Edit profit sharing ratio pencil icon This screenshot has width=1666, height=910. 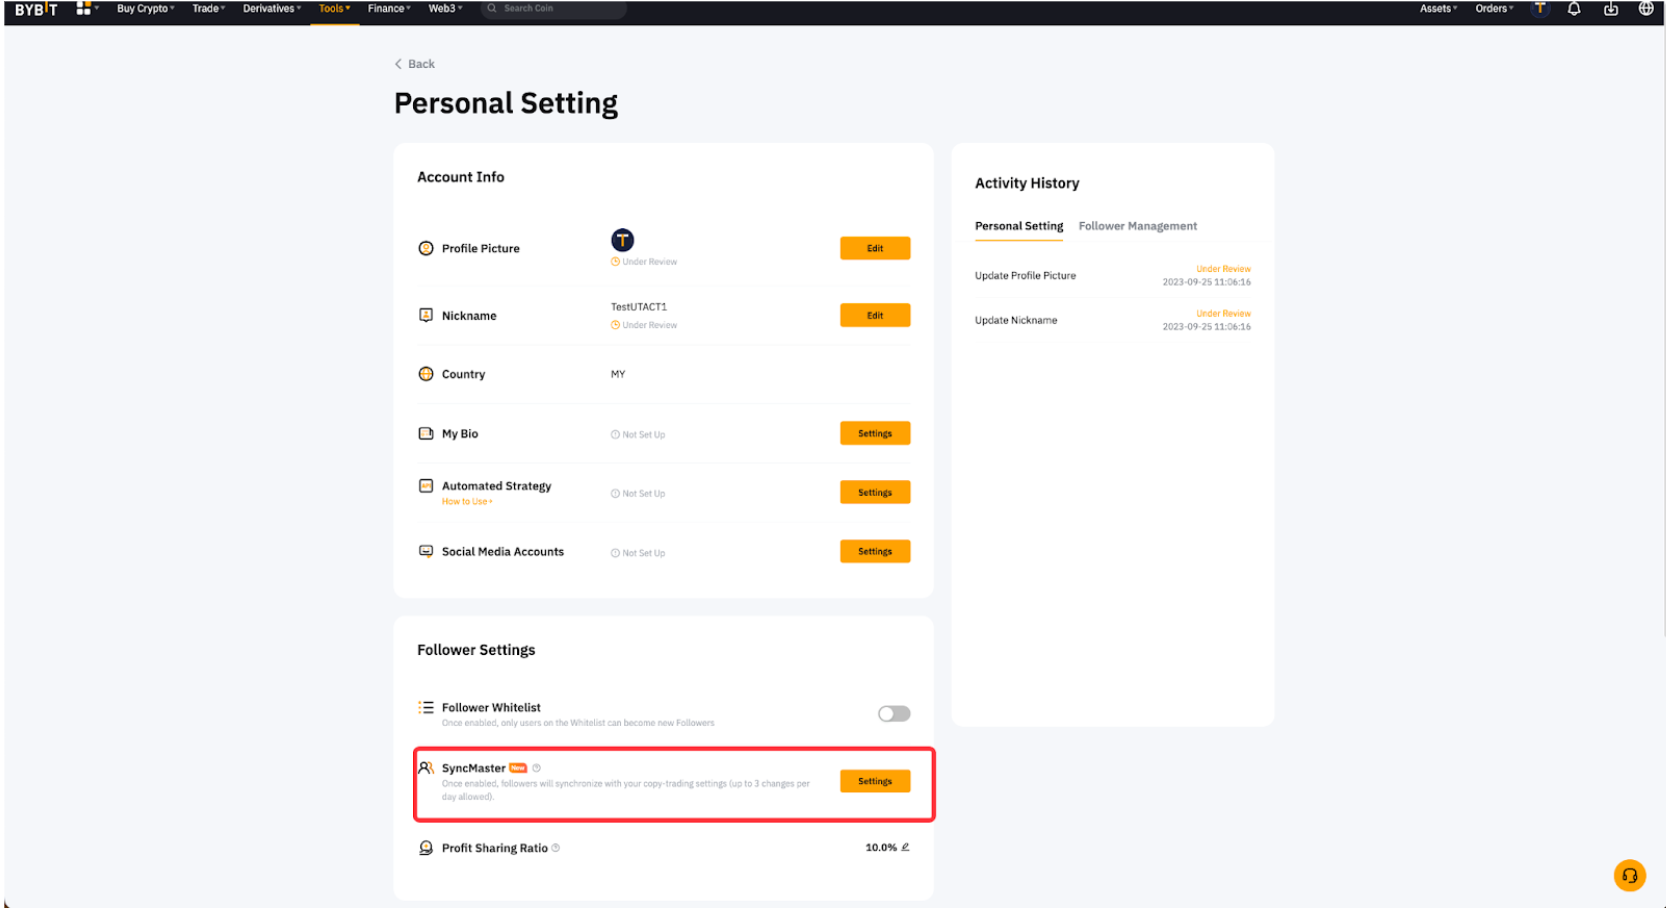[x=905, y=847]
